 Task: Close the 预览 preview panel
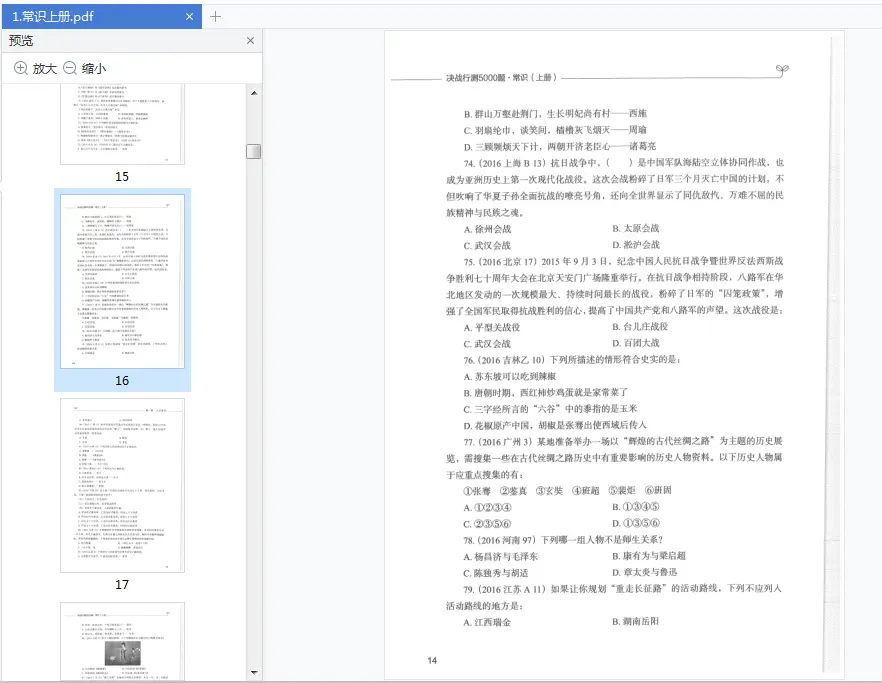[250, 41]
